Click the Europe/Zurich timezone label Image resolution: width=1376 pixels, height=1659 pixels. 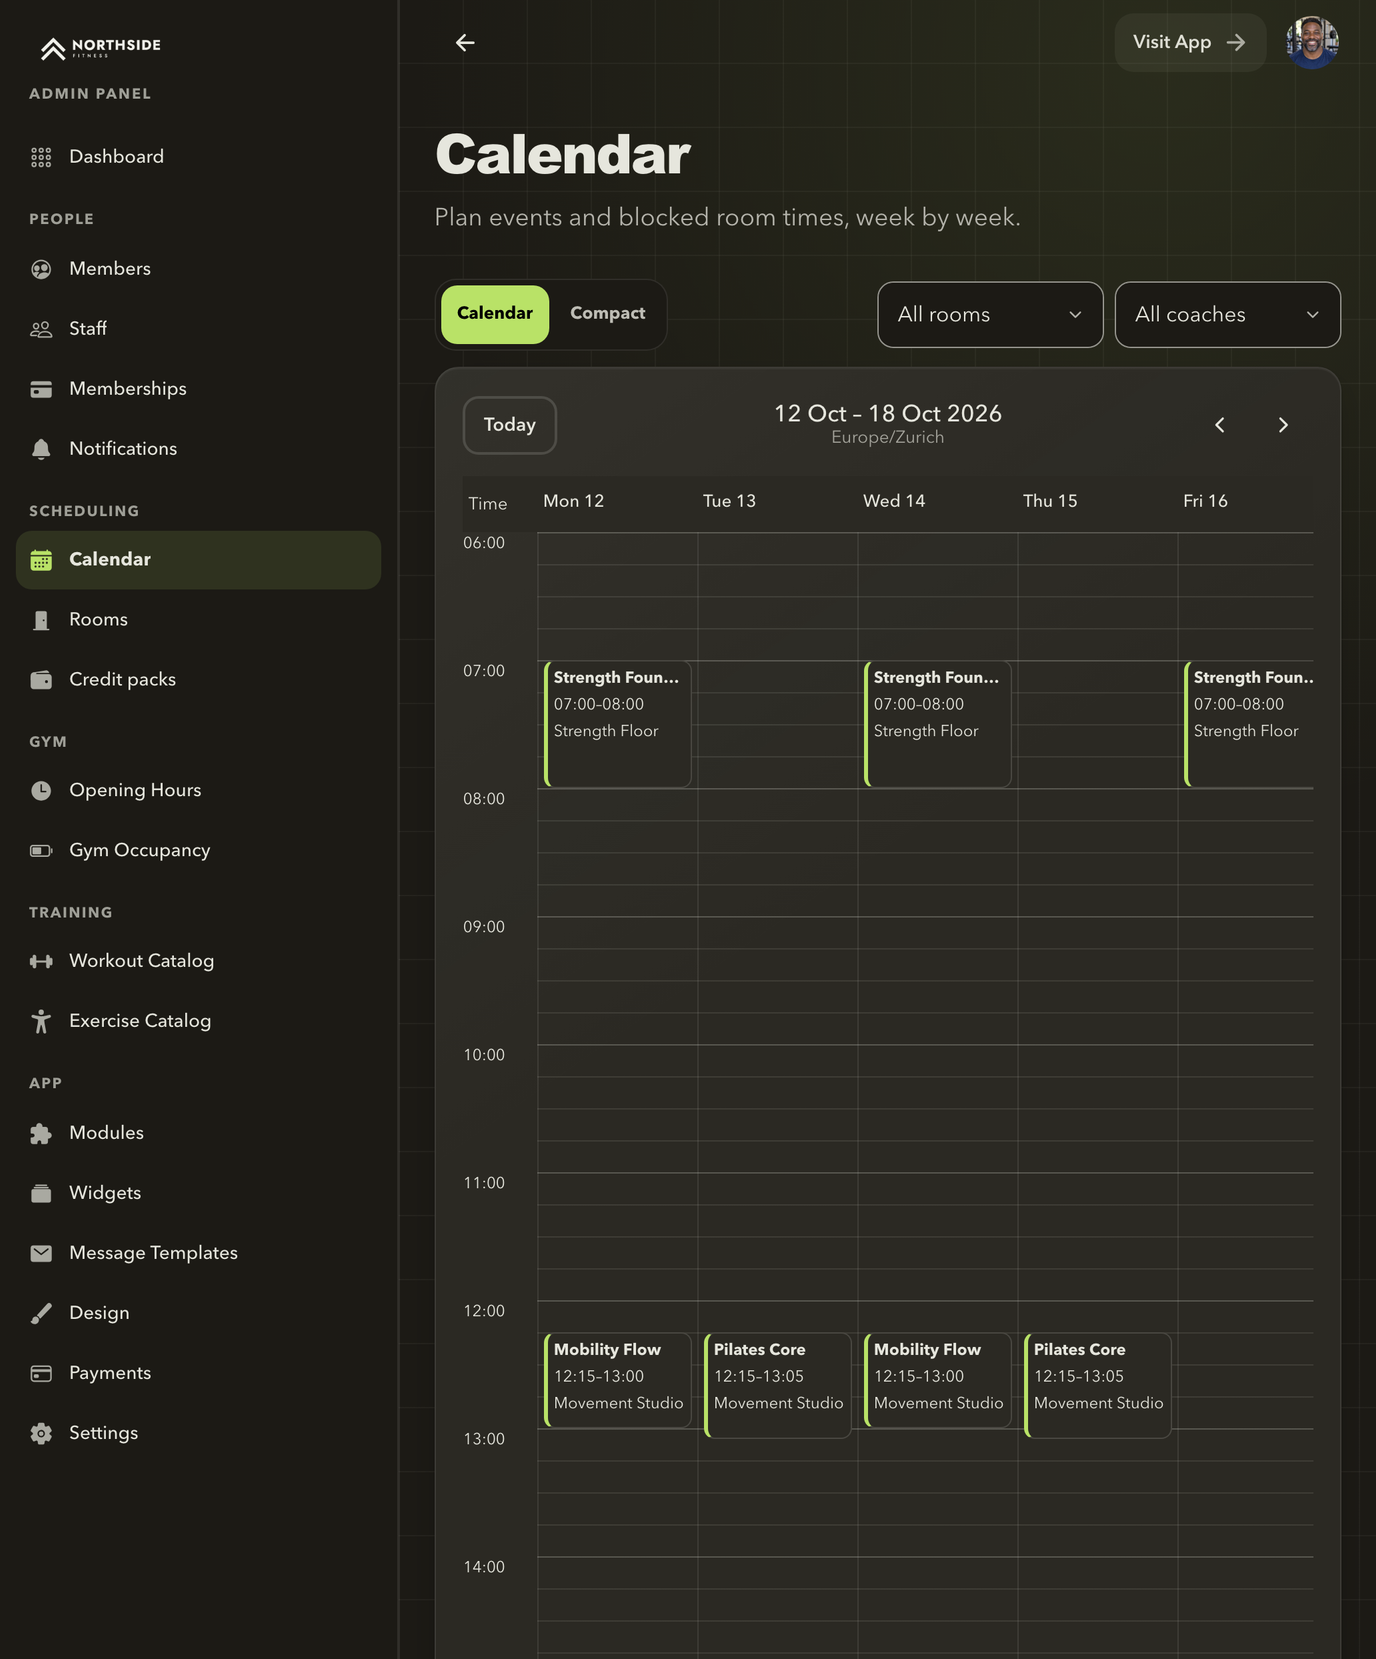pyautogui.click(x=887, y=438)
